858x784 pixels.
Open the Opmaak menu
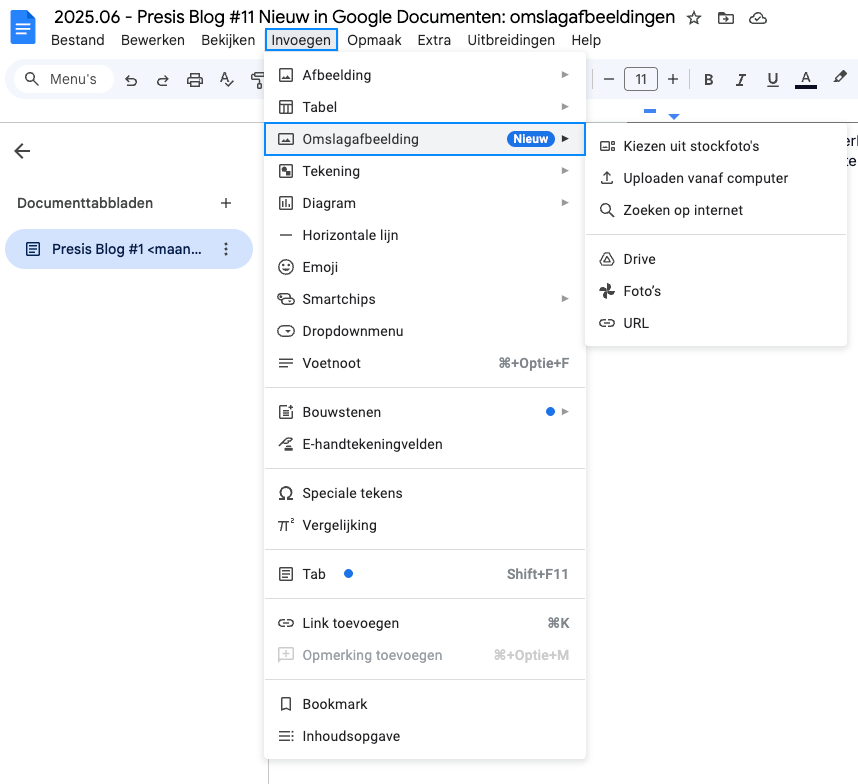tap(374, 40)
